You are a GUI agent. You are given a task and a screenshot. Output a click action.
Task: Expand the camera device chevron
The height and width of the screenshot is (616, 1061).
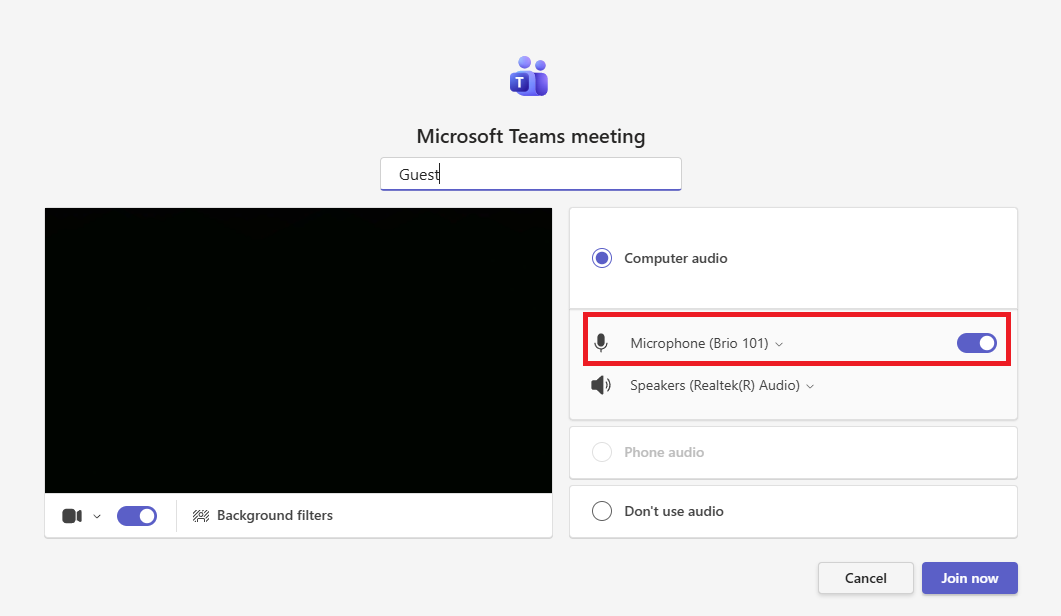(x=97, y=517)
